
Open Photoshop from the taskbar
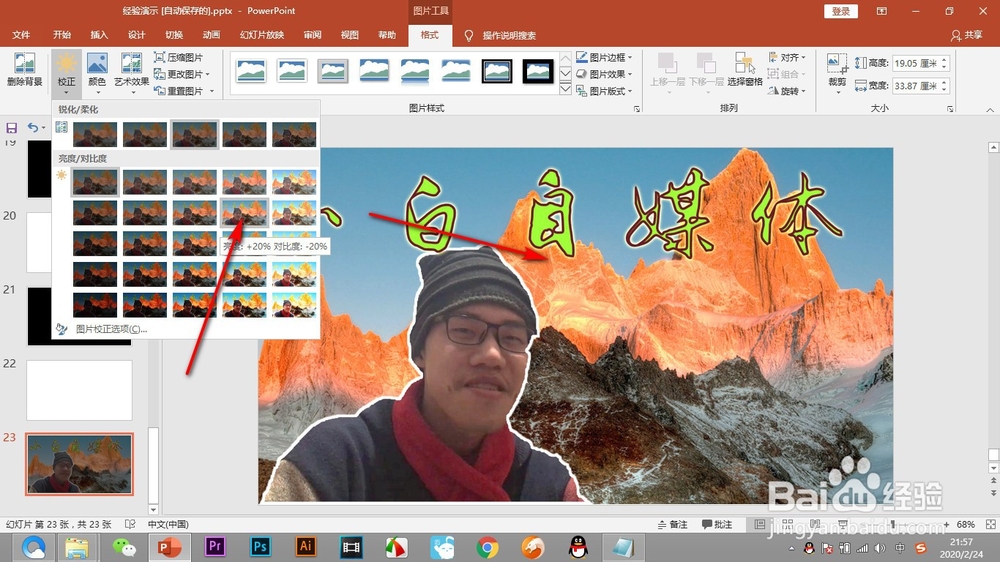tap(260, 547)
